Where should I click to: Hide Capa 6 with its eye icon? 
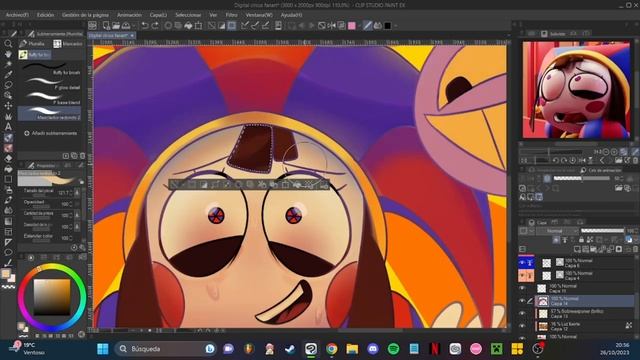[x=522, y=262]
